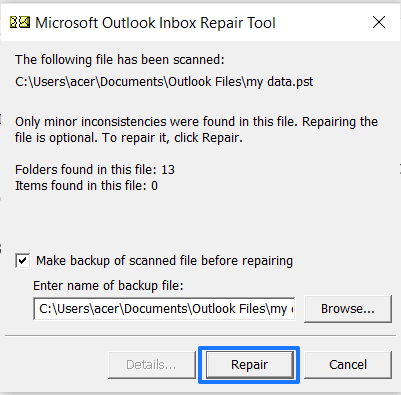Close the Inbox Repair Tool dialog
This screenshot has height=395, width=401.
(x=379, y=23)
